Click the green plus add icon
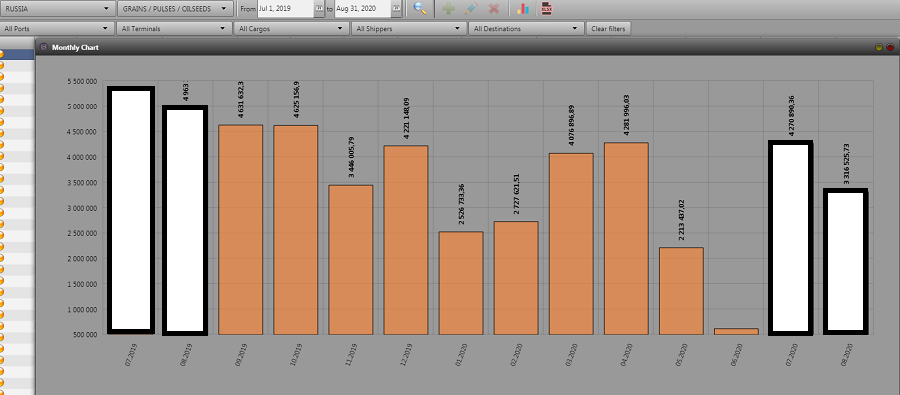This screenshot has width=900, height=395. [449, 9]
